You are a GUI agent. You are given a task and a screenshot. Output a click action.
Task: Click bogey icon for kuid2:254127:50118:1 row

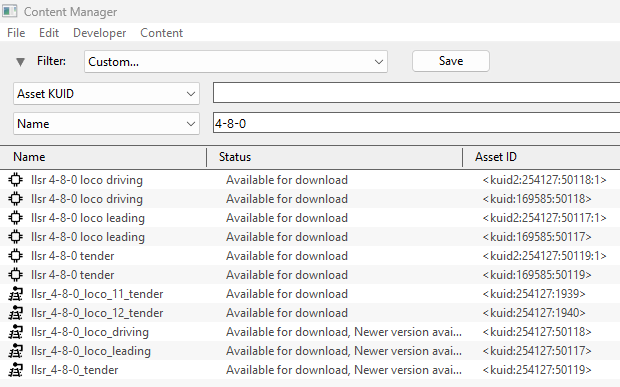[x=15, y=180]
